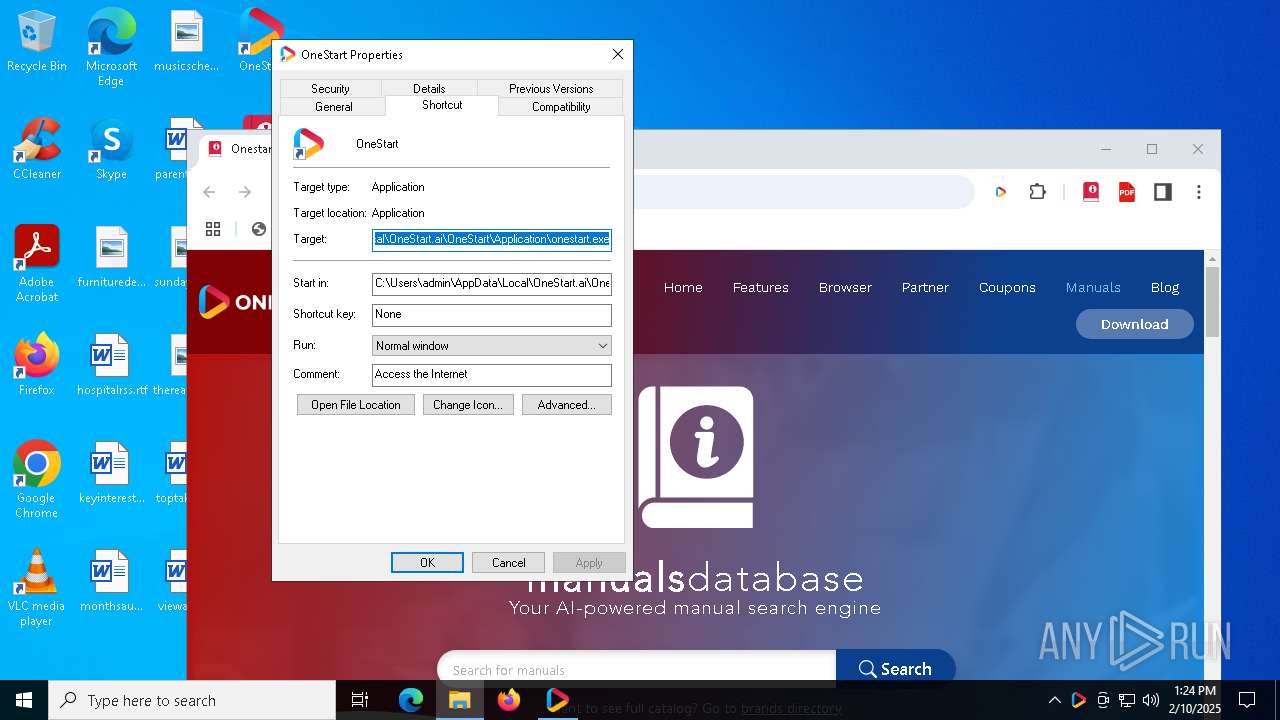Switch to the General tab
The image size is (1280, 720).
(334, 107)
